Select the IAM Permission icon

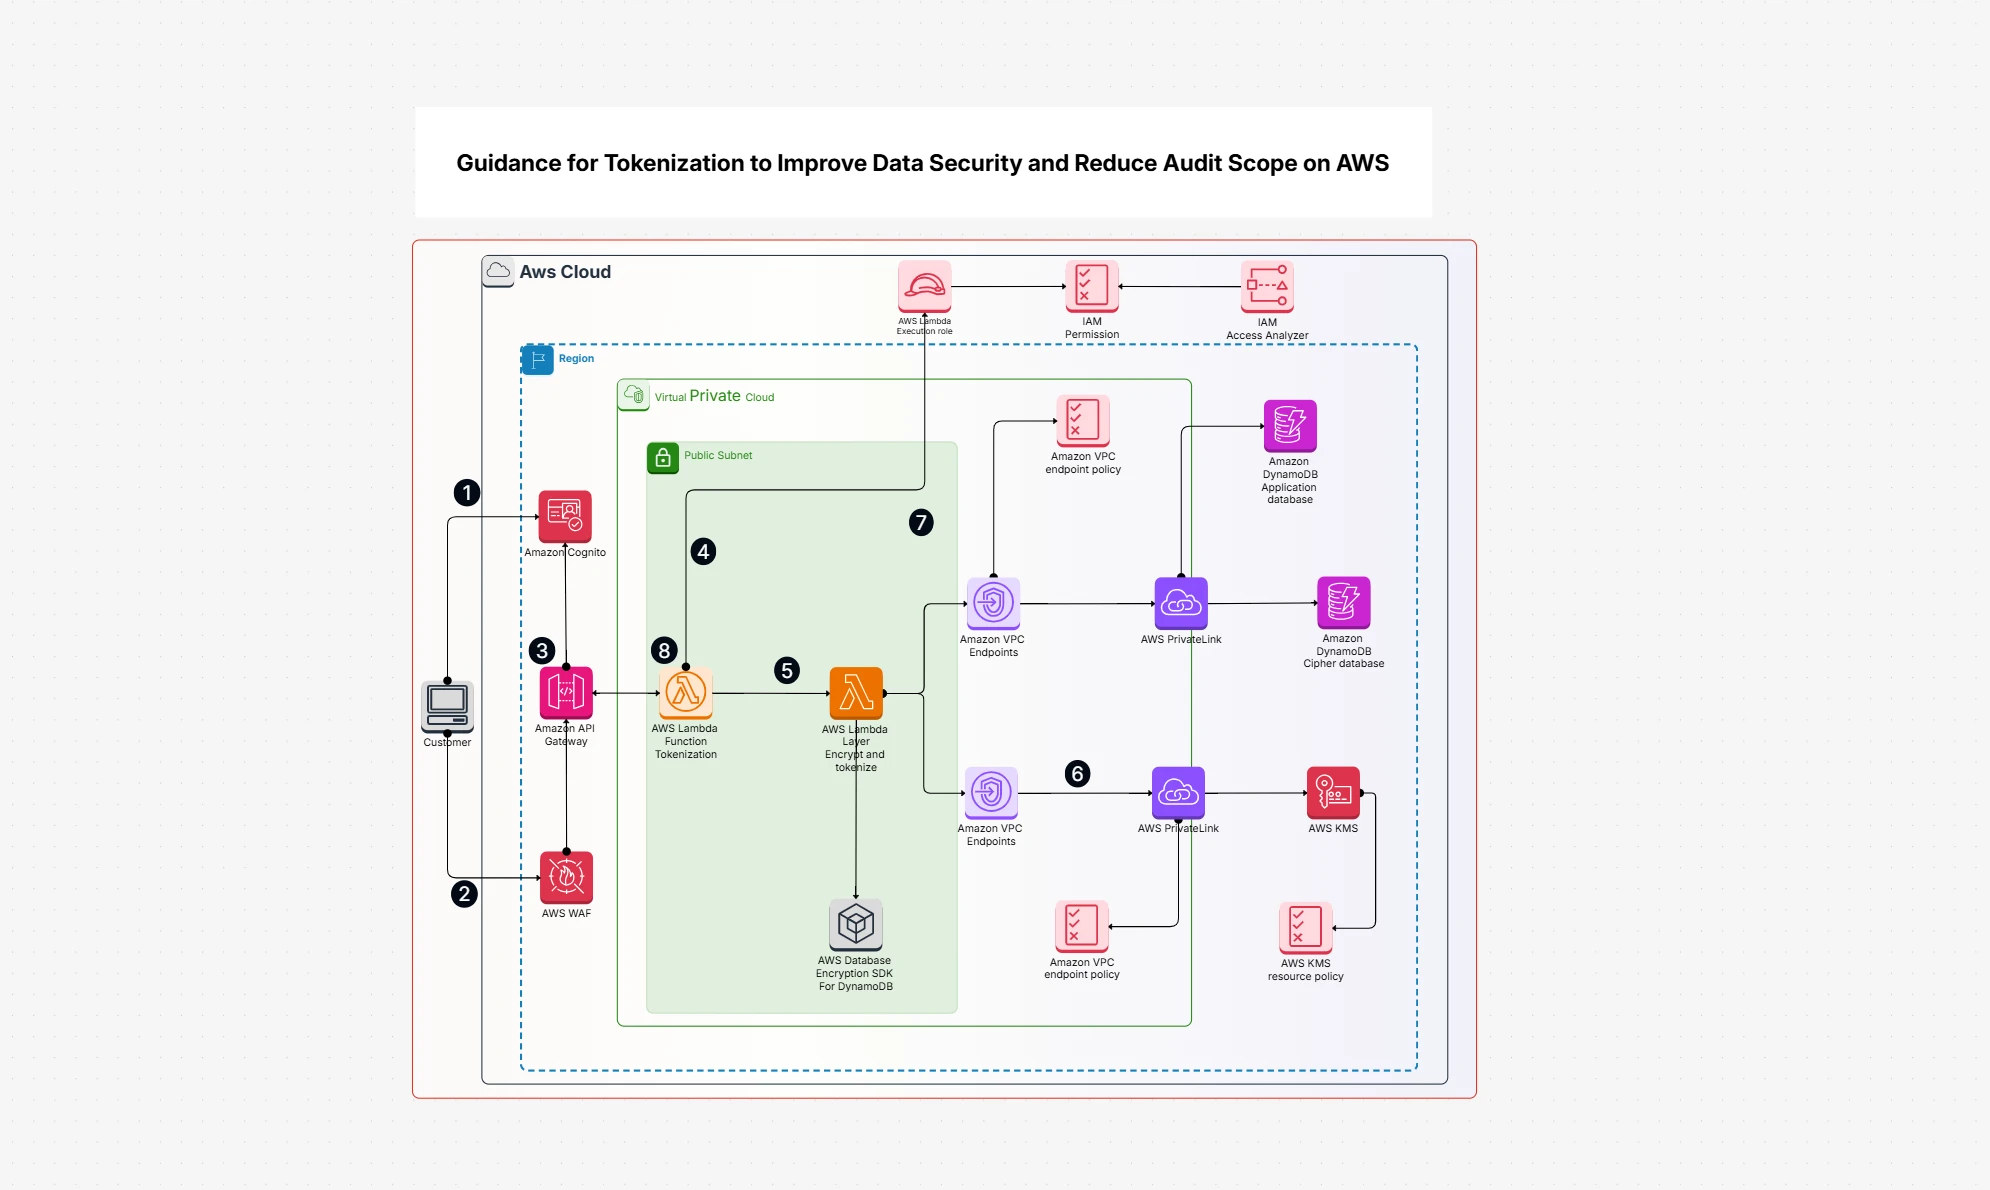click(x=1092, y=287)
